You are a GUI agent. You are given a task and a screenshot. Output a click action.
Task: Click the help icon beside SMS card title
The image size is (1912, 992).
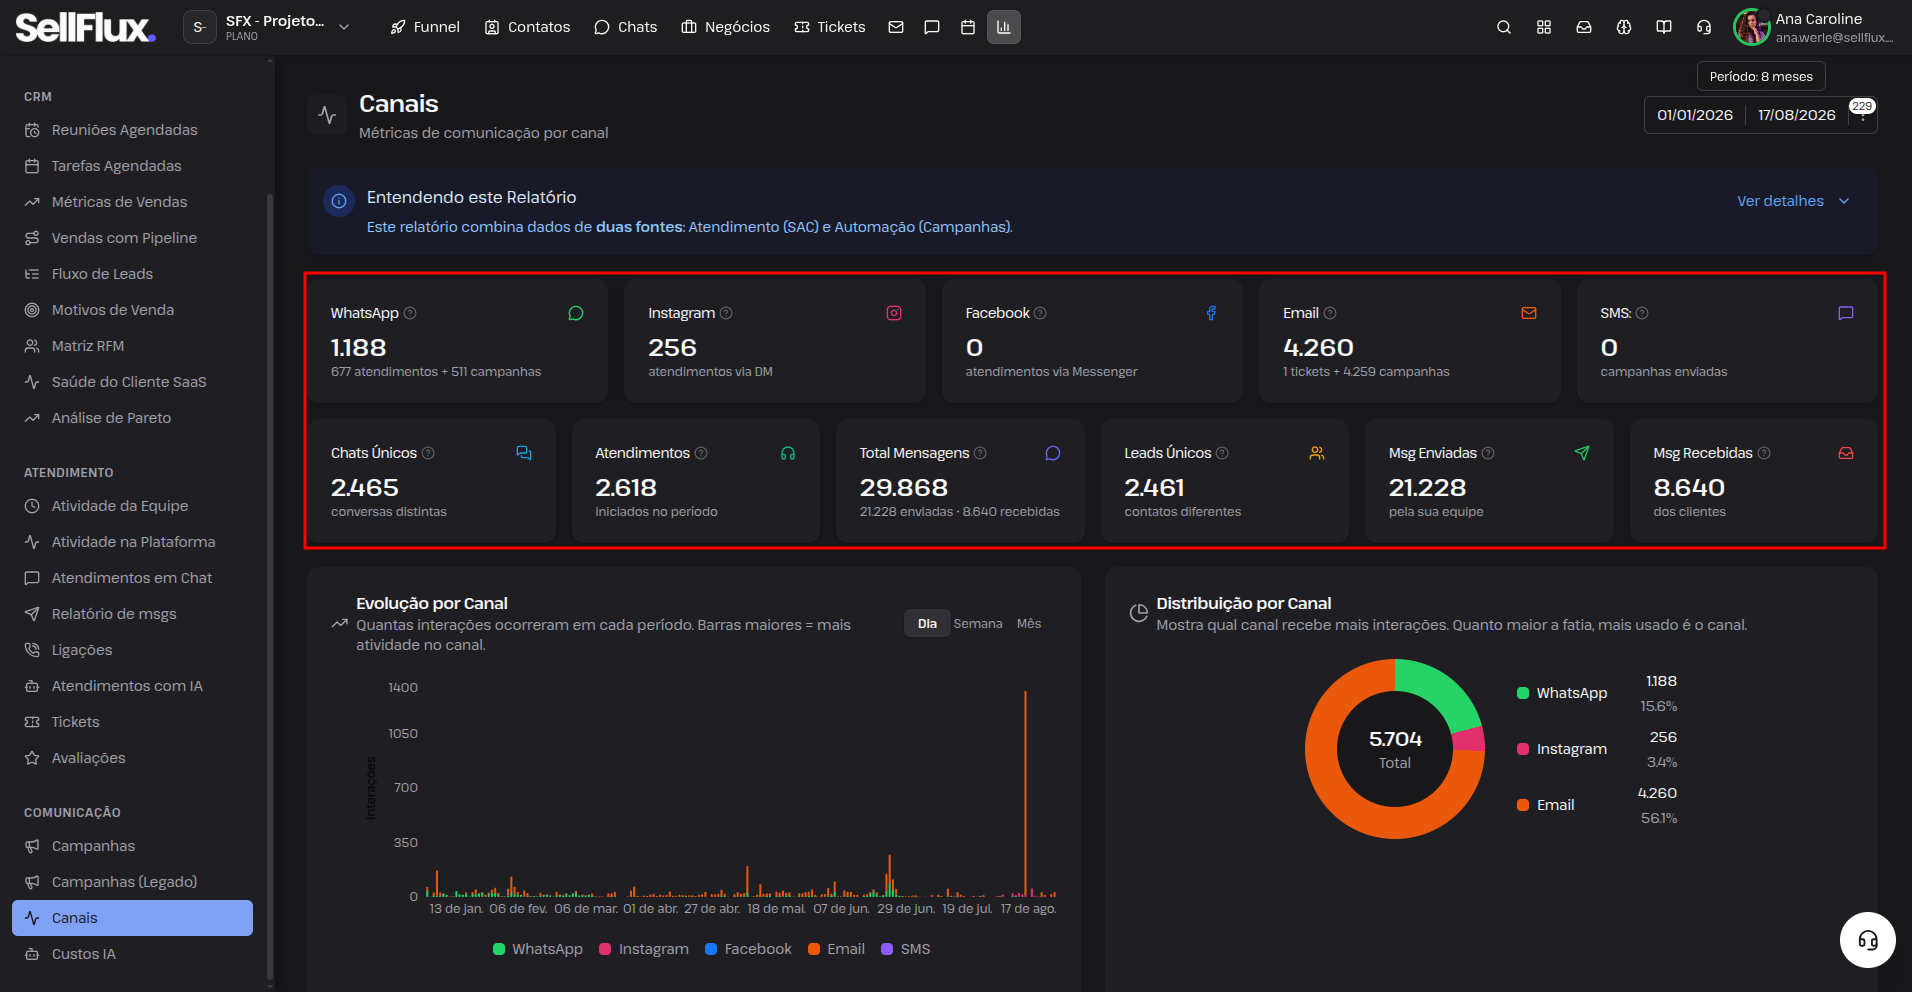pos(1642,313)
